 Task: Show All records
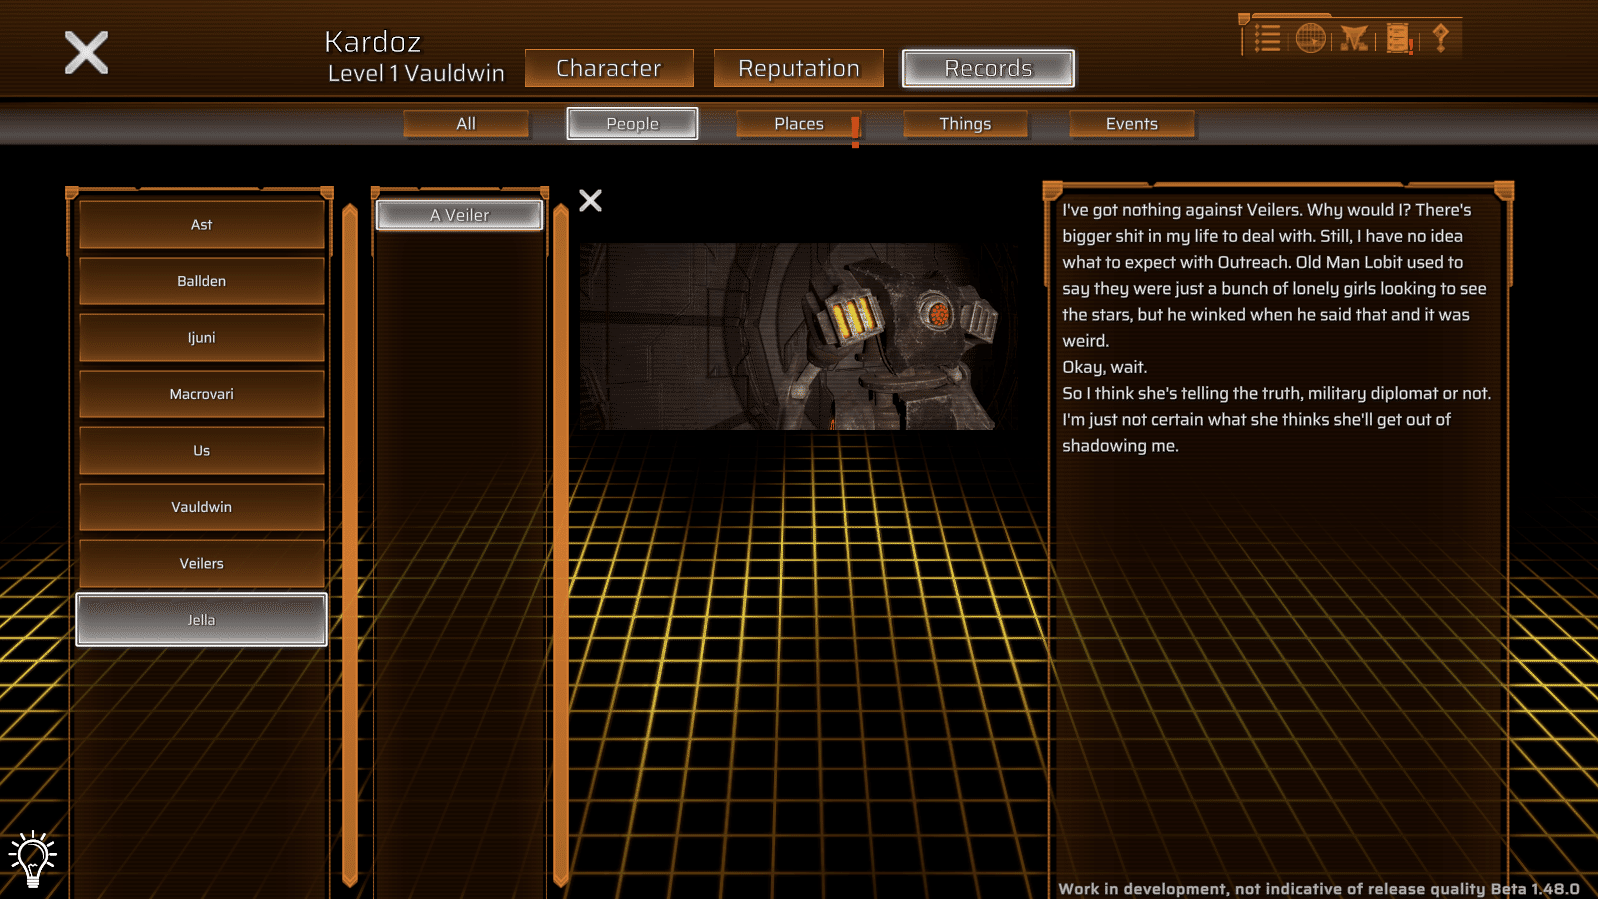click(466, 124)
